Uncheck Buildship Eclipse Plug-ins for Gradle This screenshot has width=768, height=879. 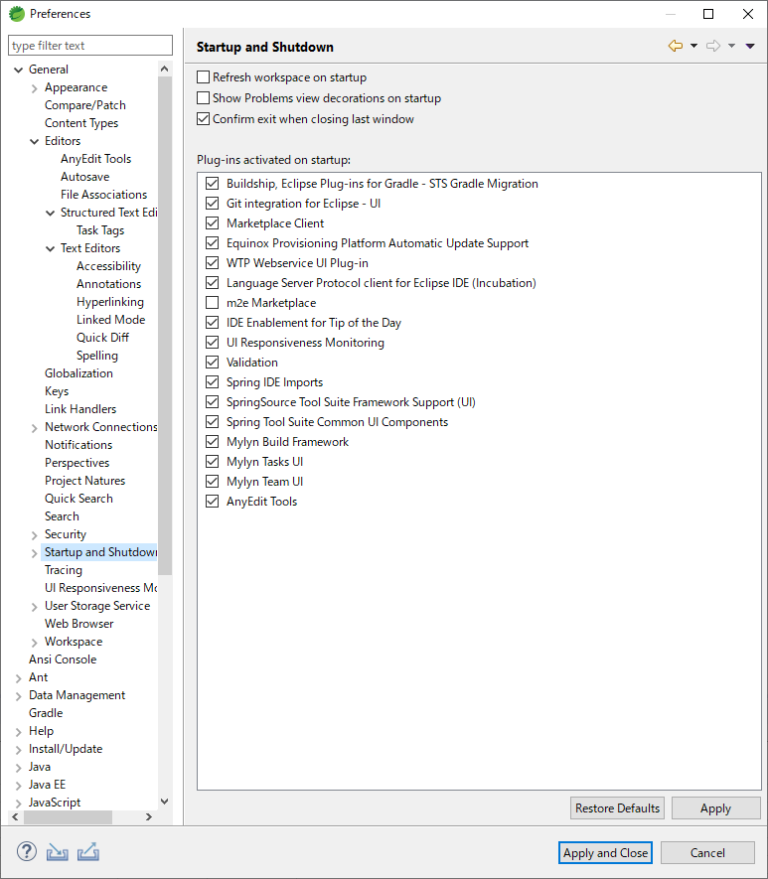212,183
